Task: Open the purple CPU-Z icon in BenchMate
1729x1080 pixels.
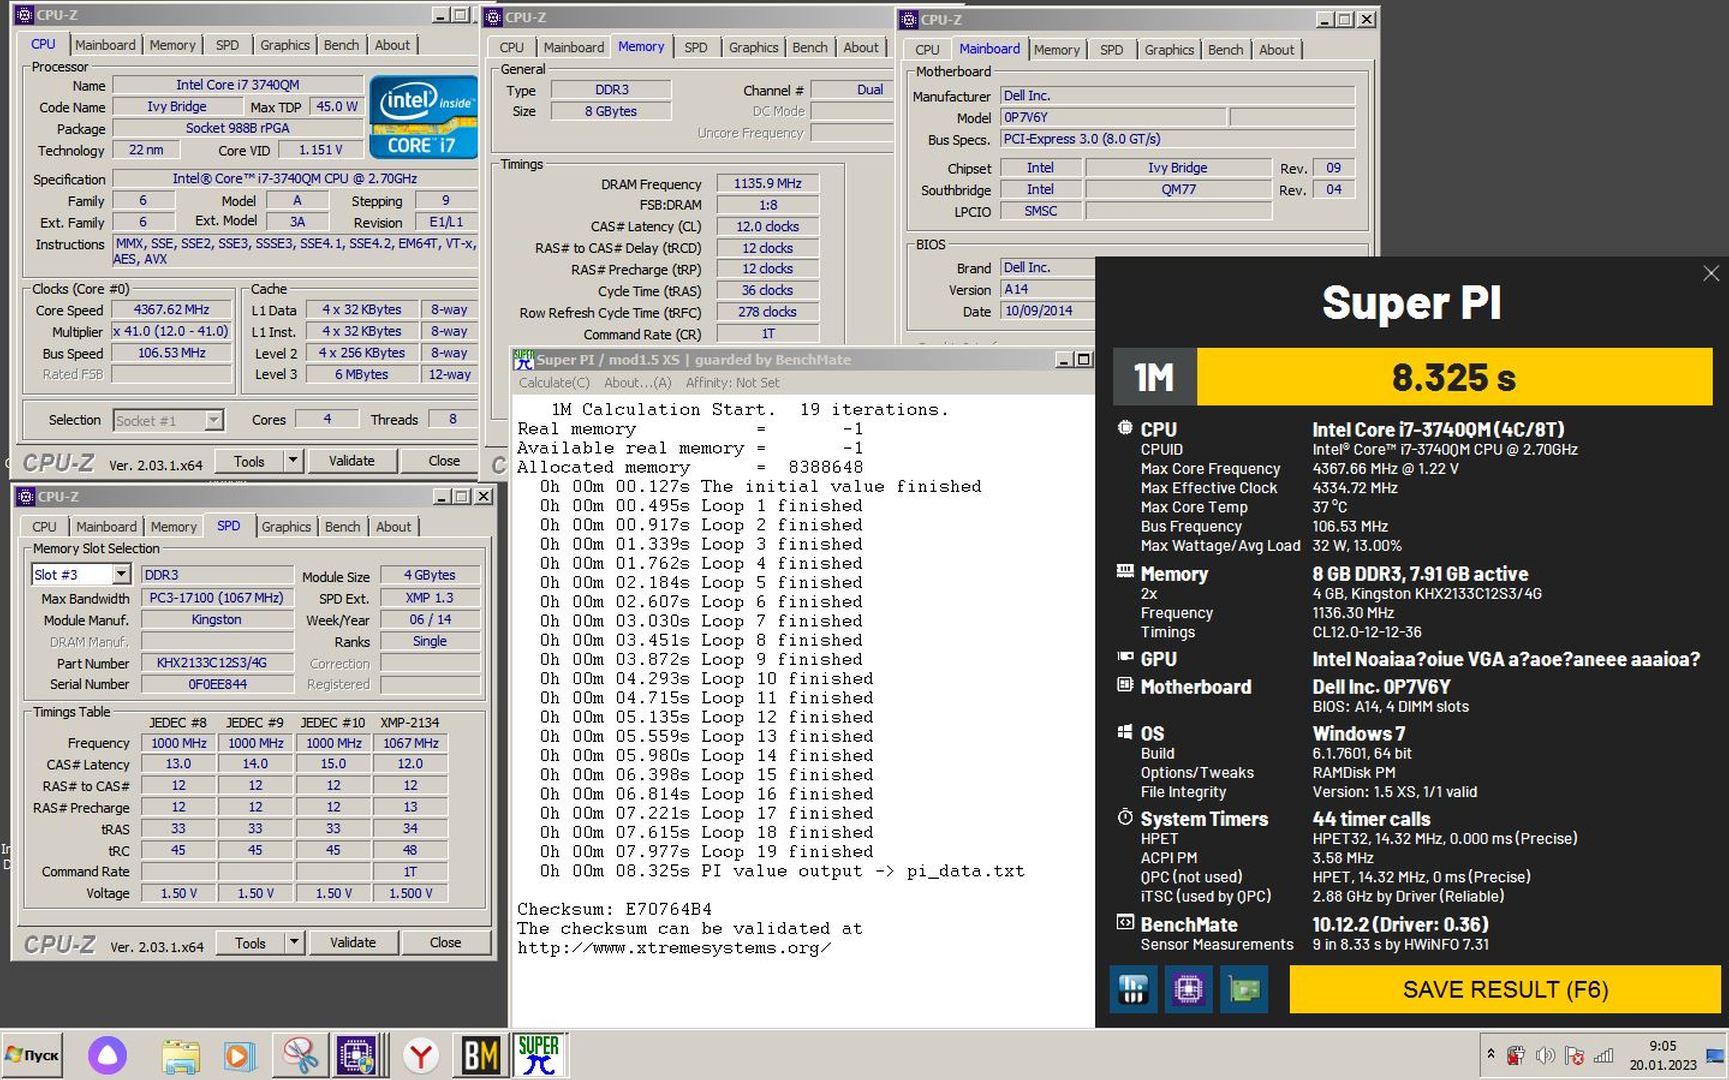Action: point(1188,990)
